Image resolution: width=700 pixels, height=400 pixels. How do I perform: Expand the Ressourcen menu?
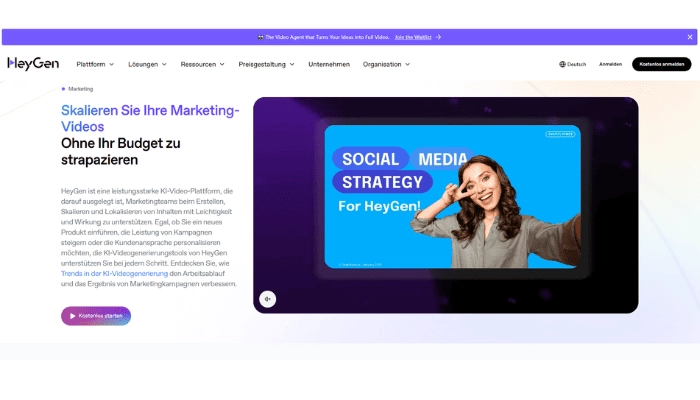click(202, 64)
